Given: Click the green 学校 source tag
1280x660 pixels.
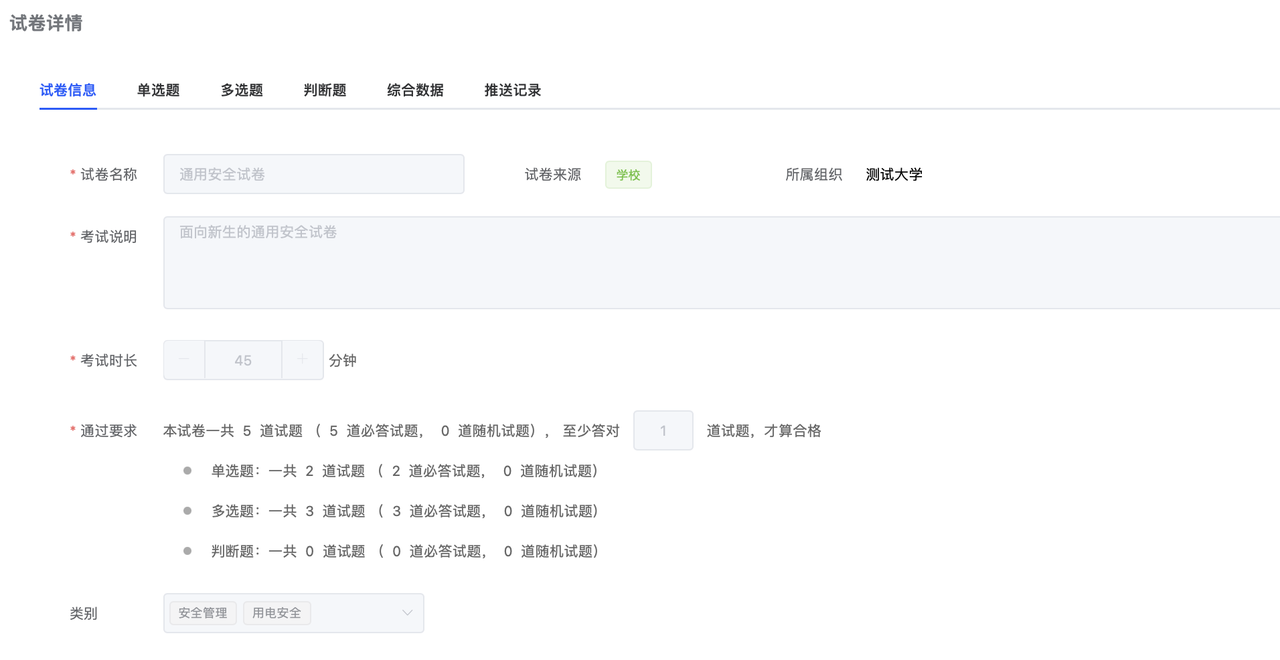Looking at the screenshot, I should [x=628, y=175].
